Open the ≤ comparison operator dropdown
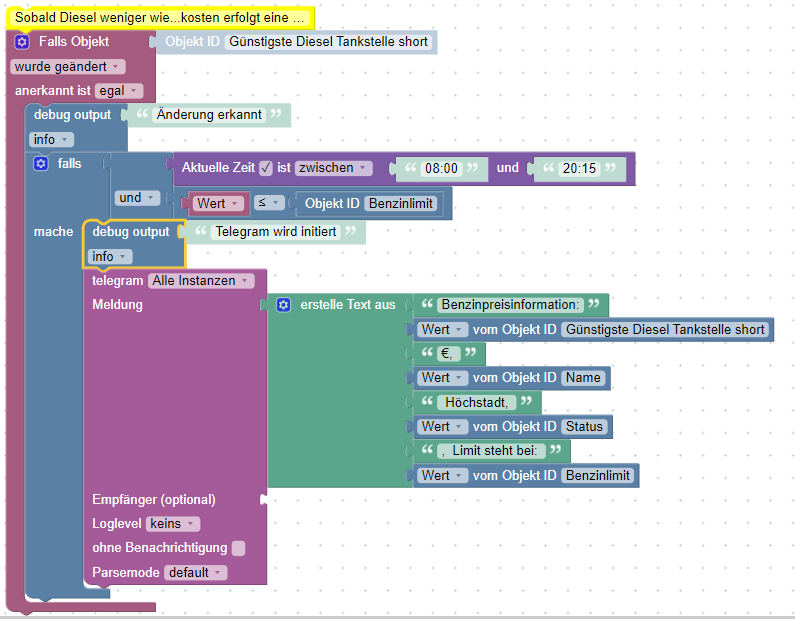The width and height of the screenshot is (795, 619). coord(269,203)
